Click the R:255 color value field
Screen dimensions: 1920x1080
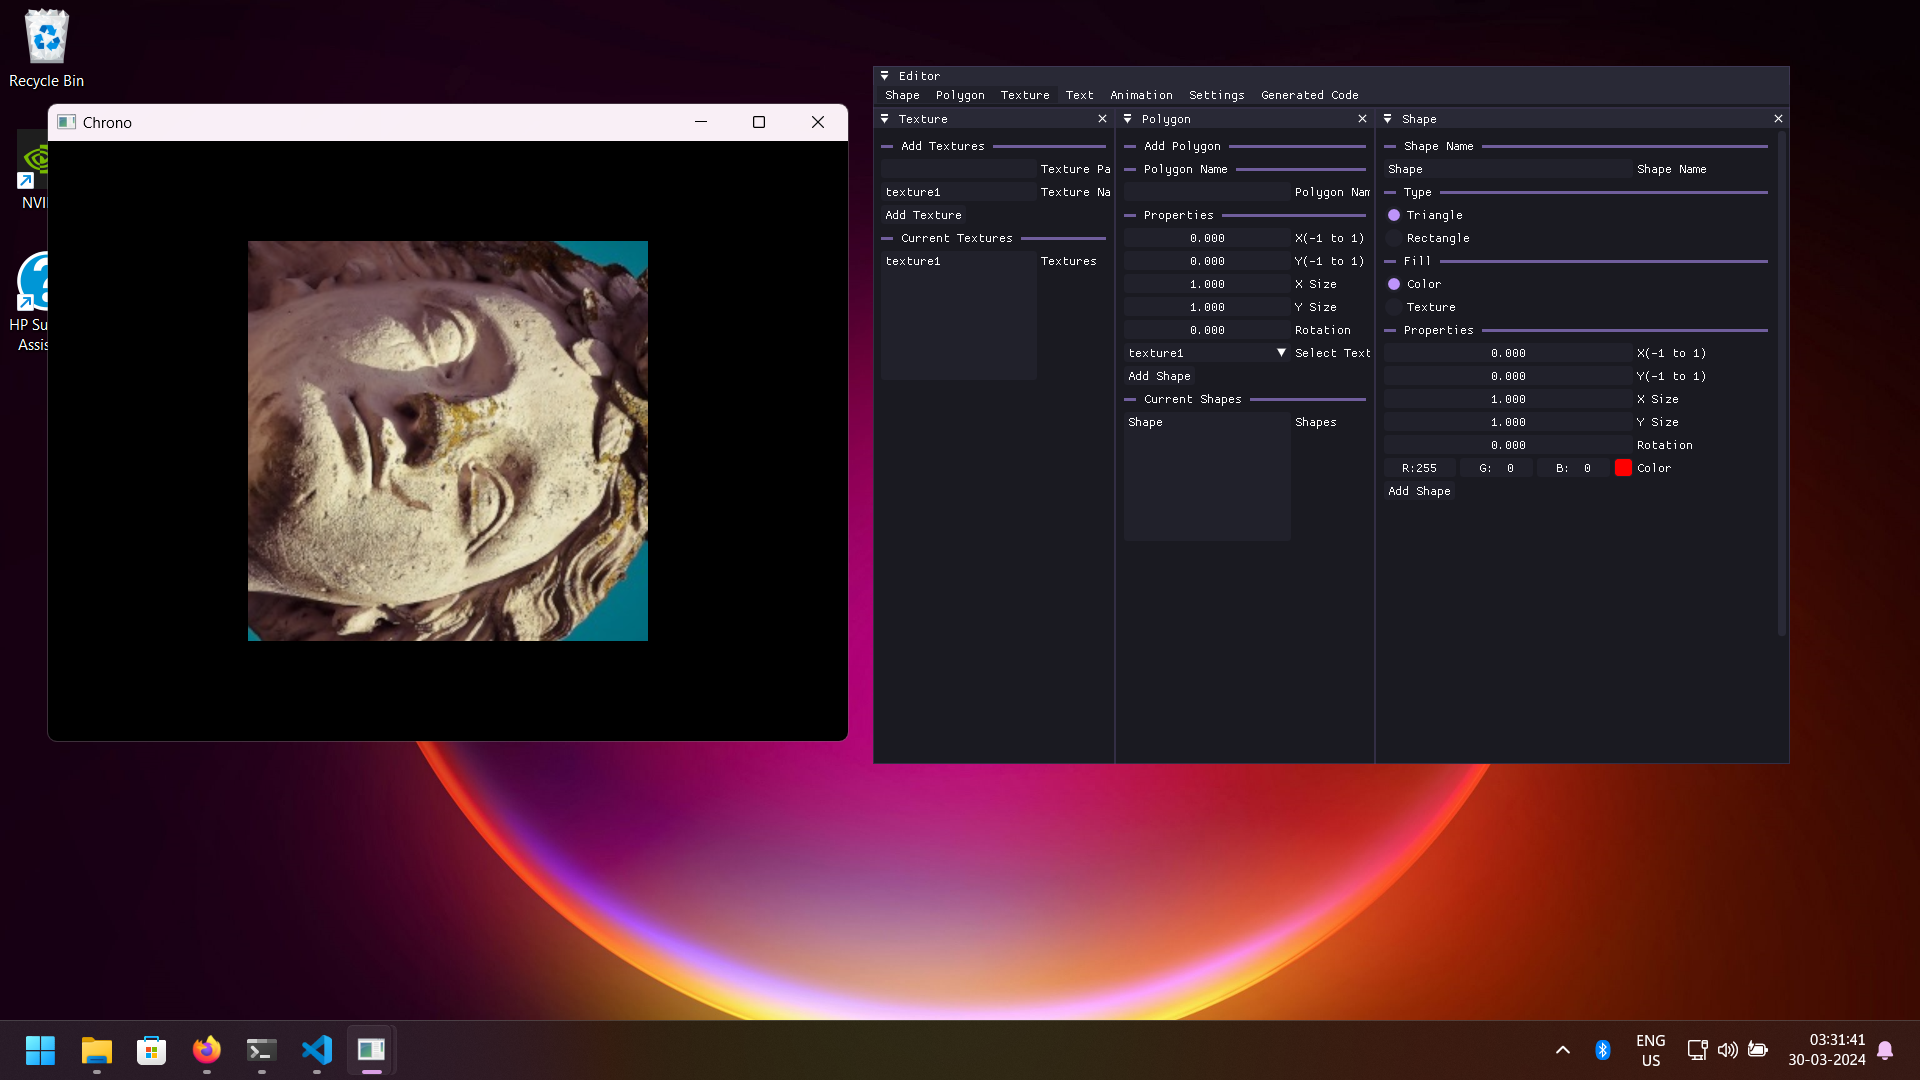pyautogui.click(x=1420, y=468)
